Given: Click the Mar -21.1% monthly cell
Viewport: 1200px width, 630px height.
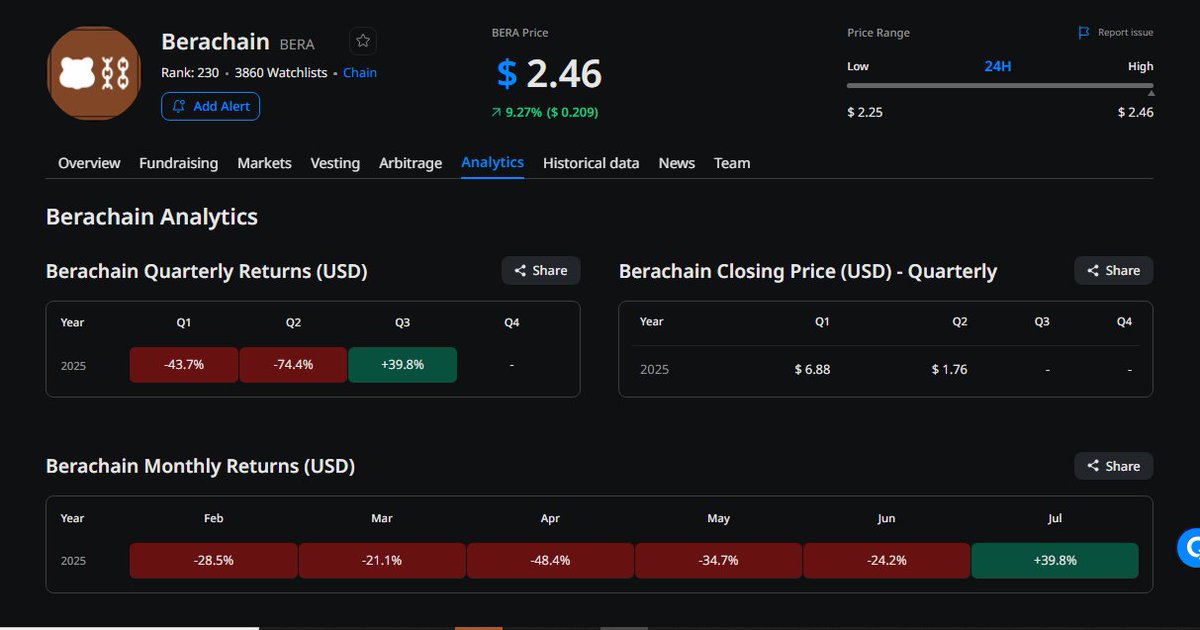Looking at the screenshot, I should 382,560.
